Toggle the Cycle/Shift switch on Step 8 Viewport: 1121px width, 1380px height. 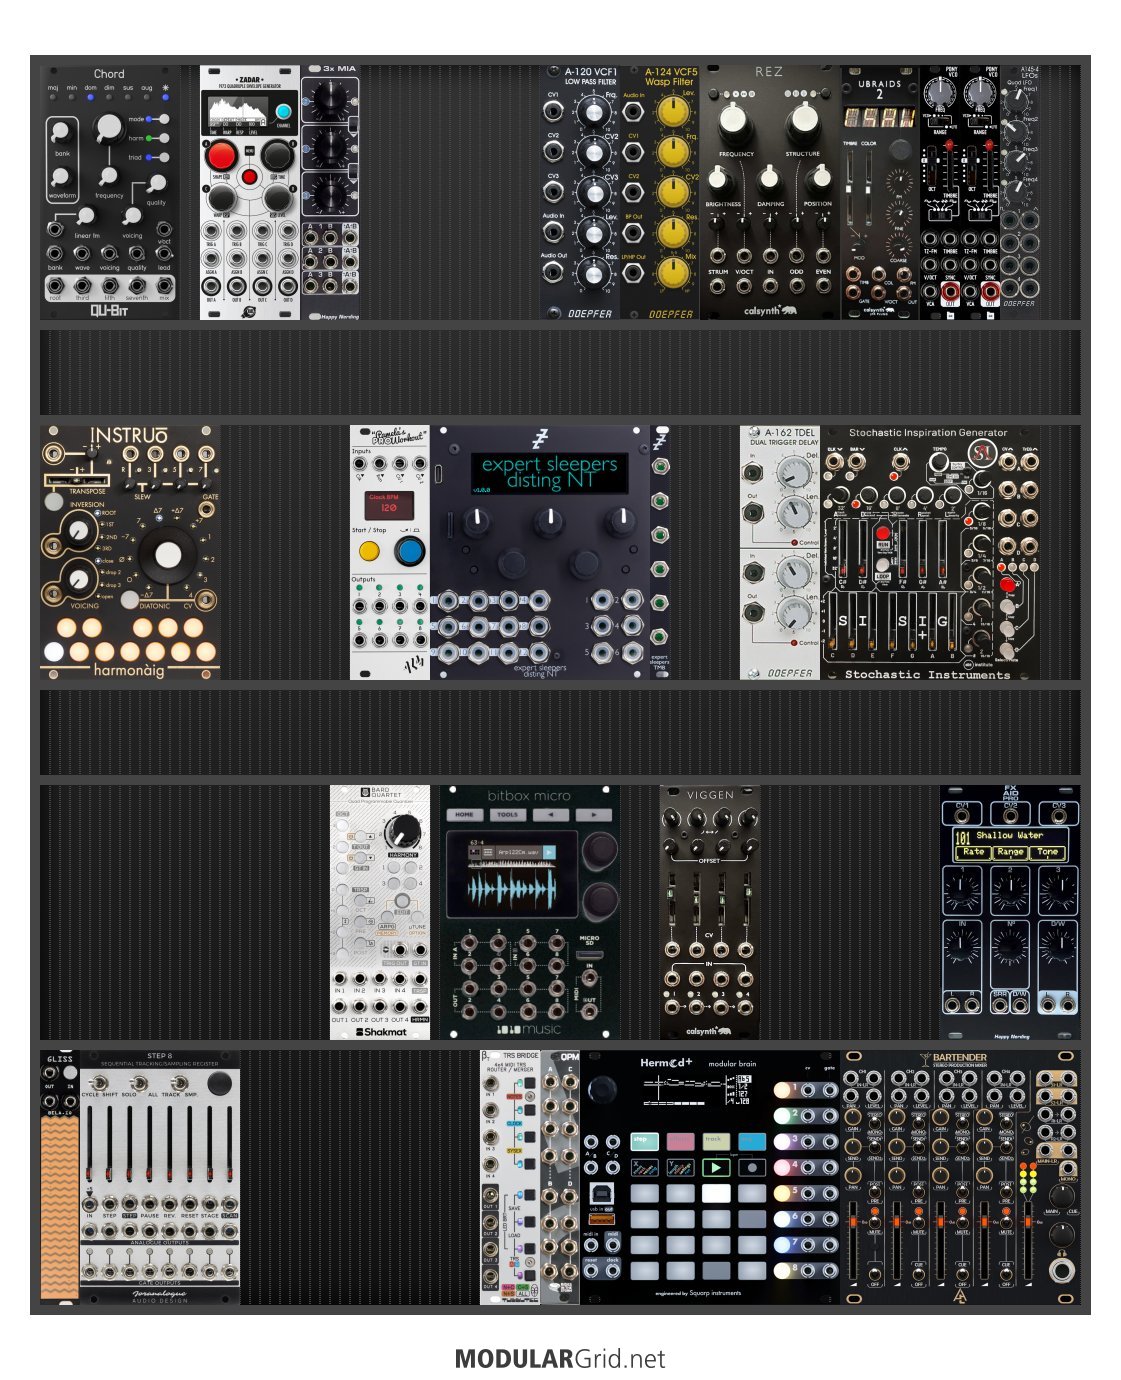point(100,1082)
